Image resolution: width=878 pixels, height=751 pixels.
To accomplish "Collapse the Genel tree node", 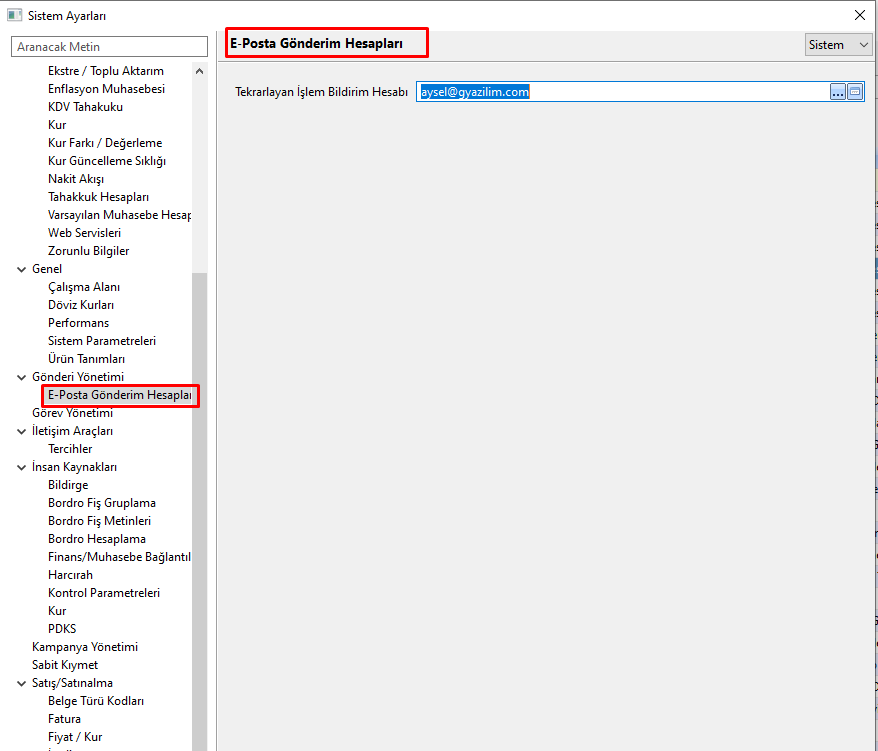I will coord(22,269).
